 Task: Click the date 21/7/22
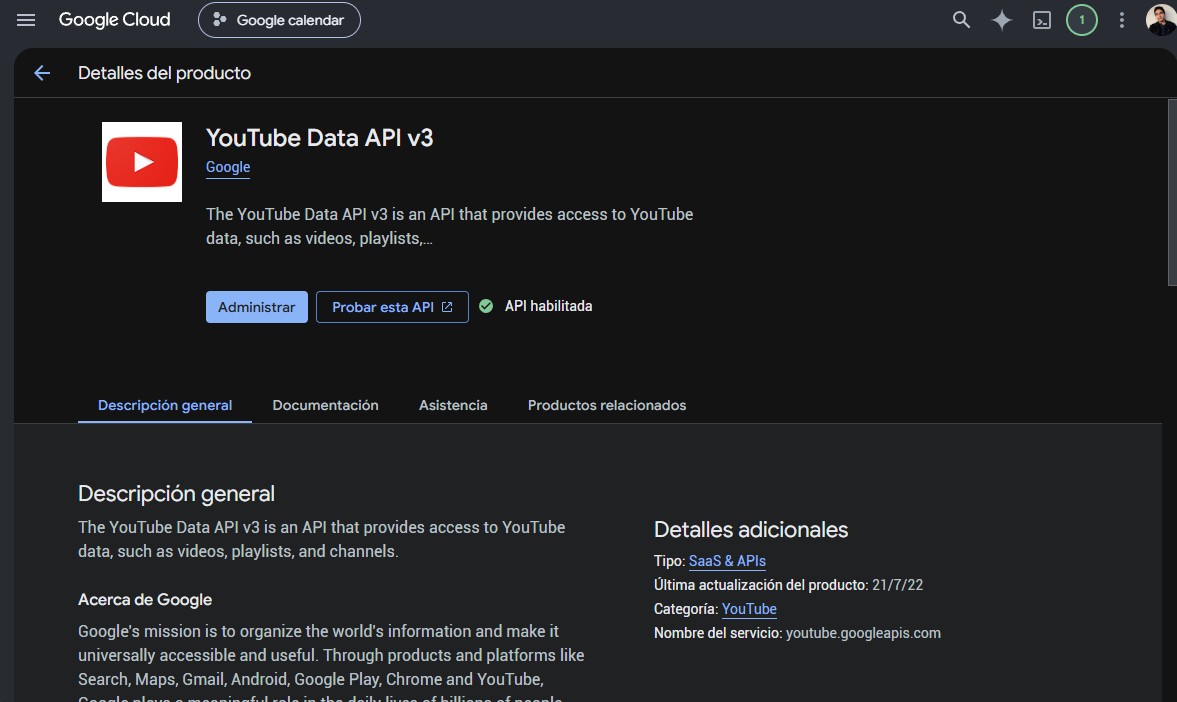898,585
